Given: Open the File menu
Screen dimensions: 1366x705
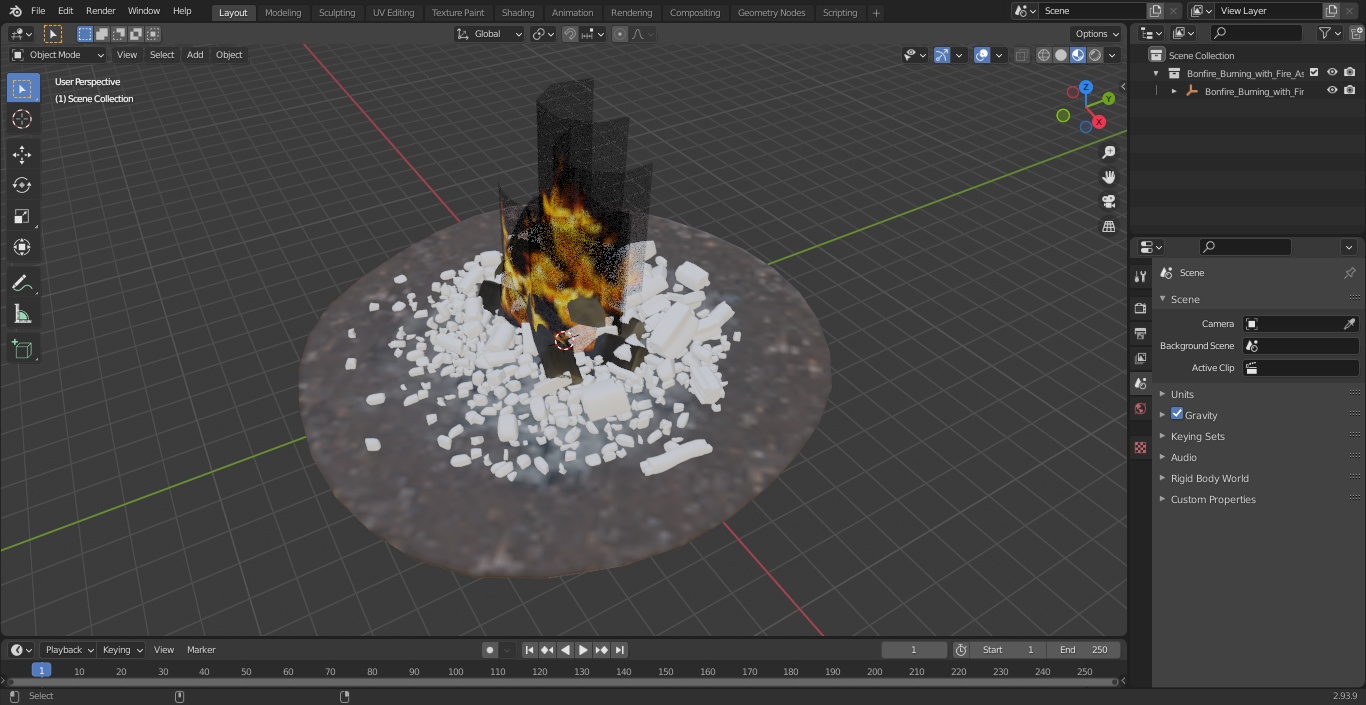Looking at the screenshot, I should pos(38,11).
